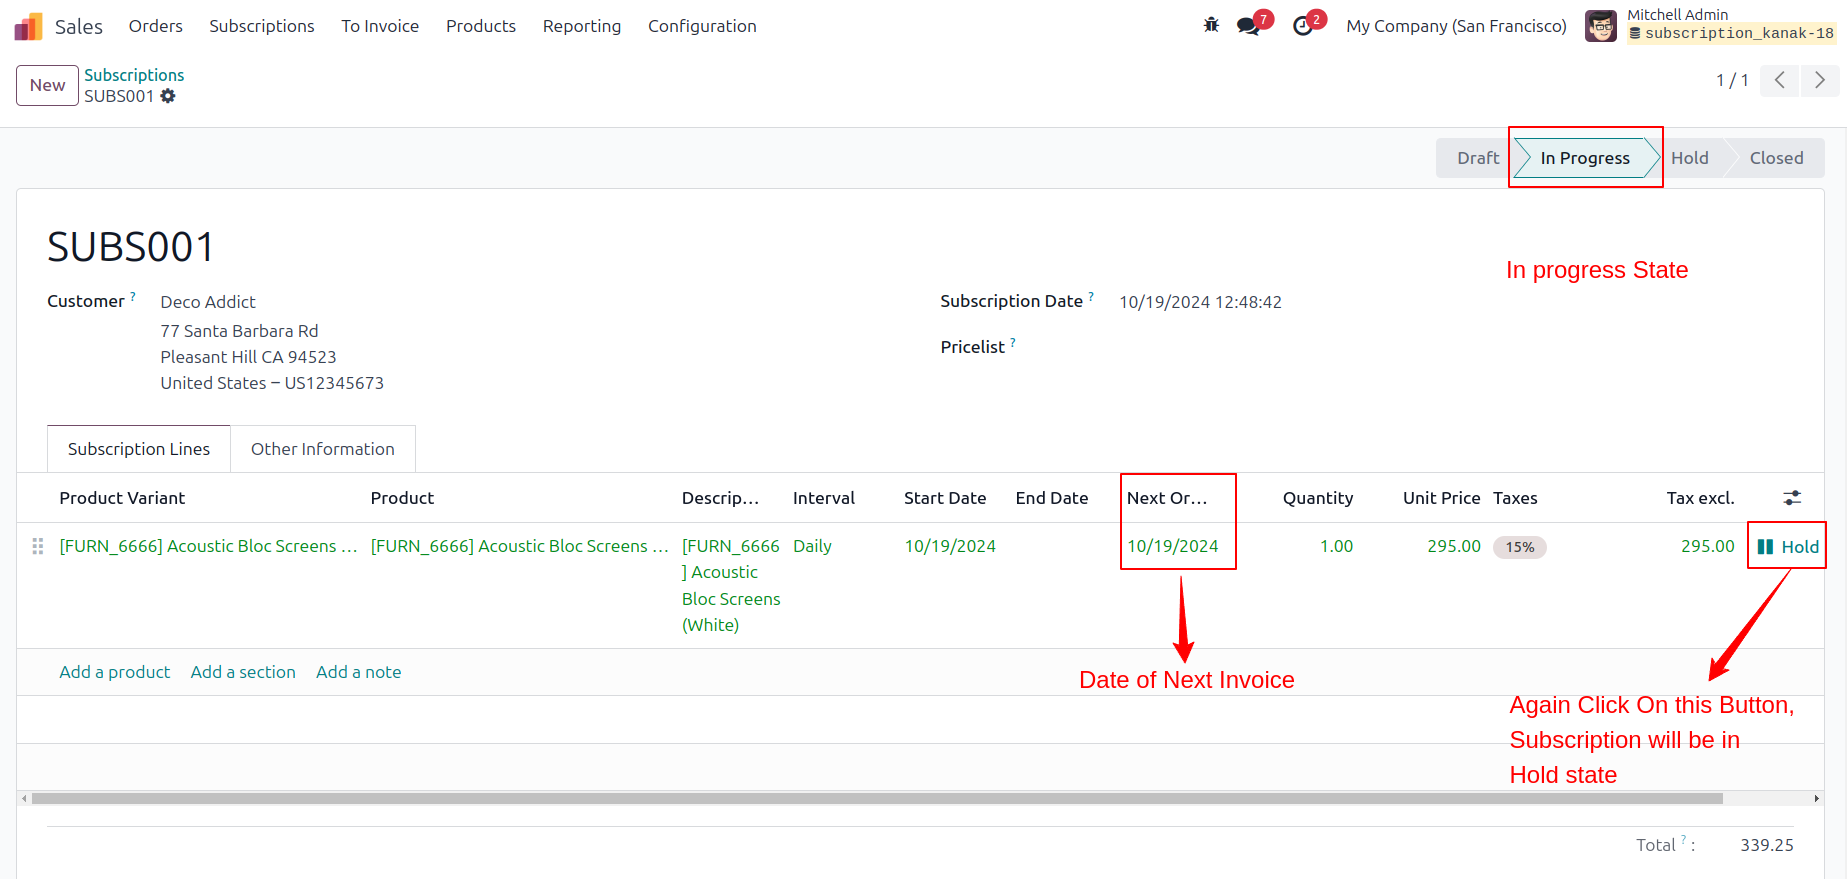Viewport: 1847px width, 879px height.
Task: Set status to Hold in statusbar
Action: [1690, 158]
